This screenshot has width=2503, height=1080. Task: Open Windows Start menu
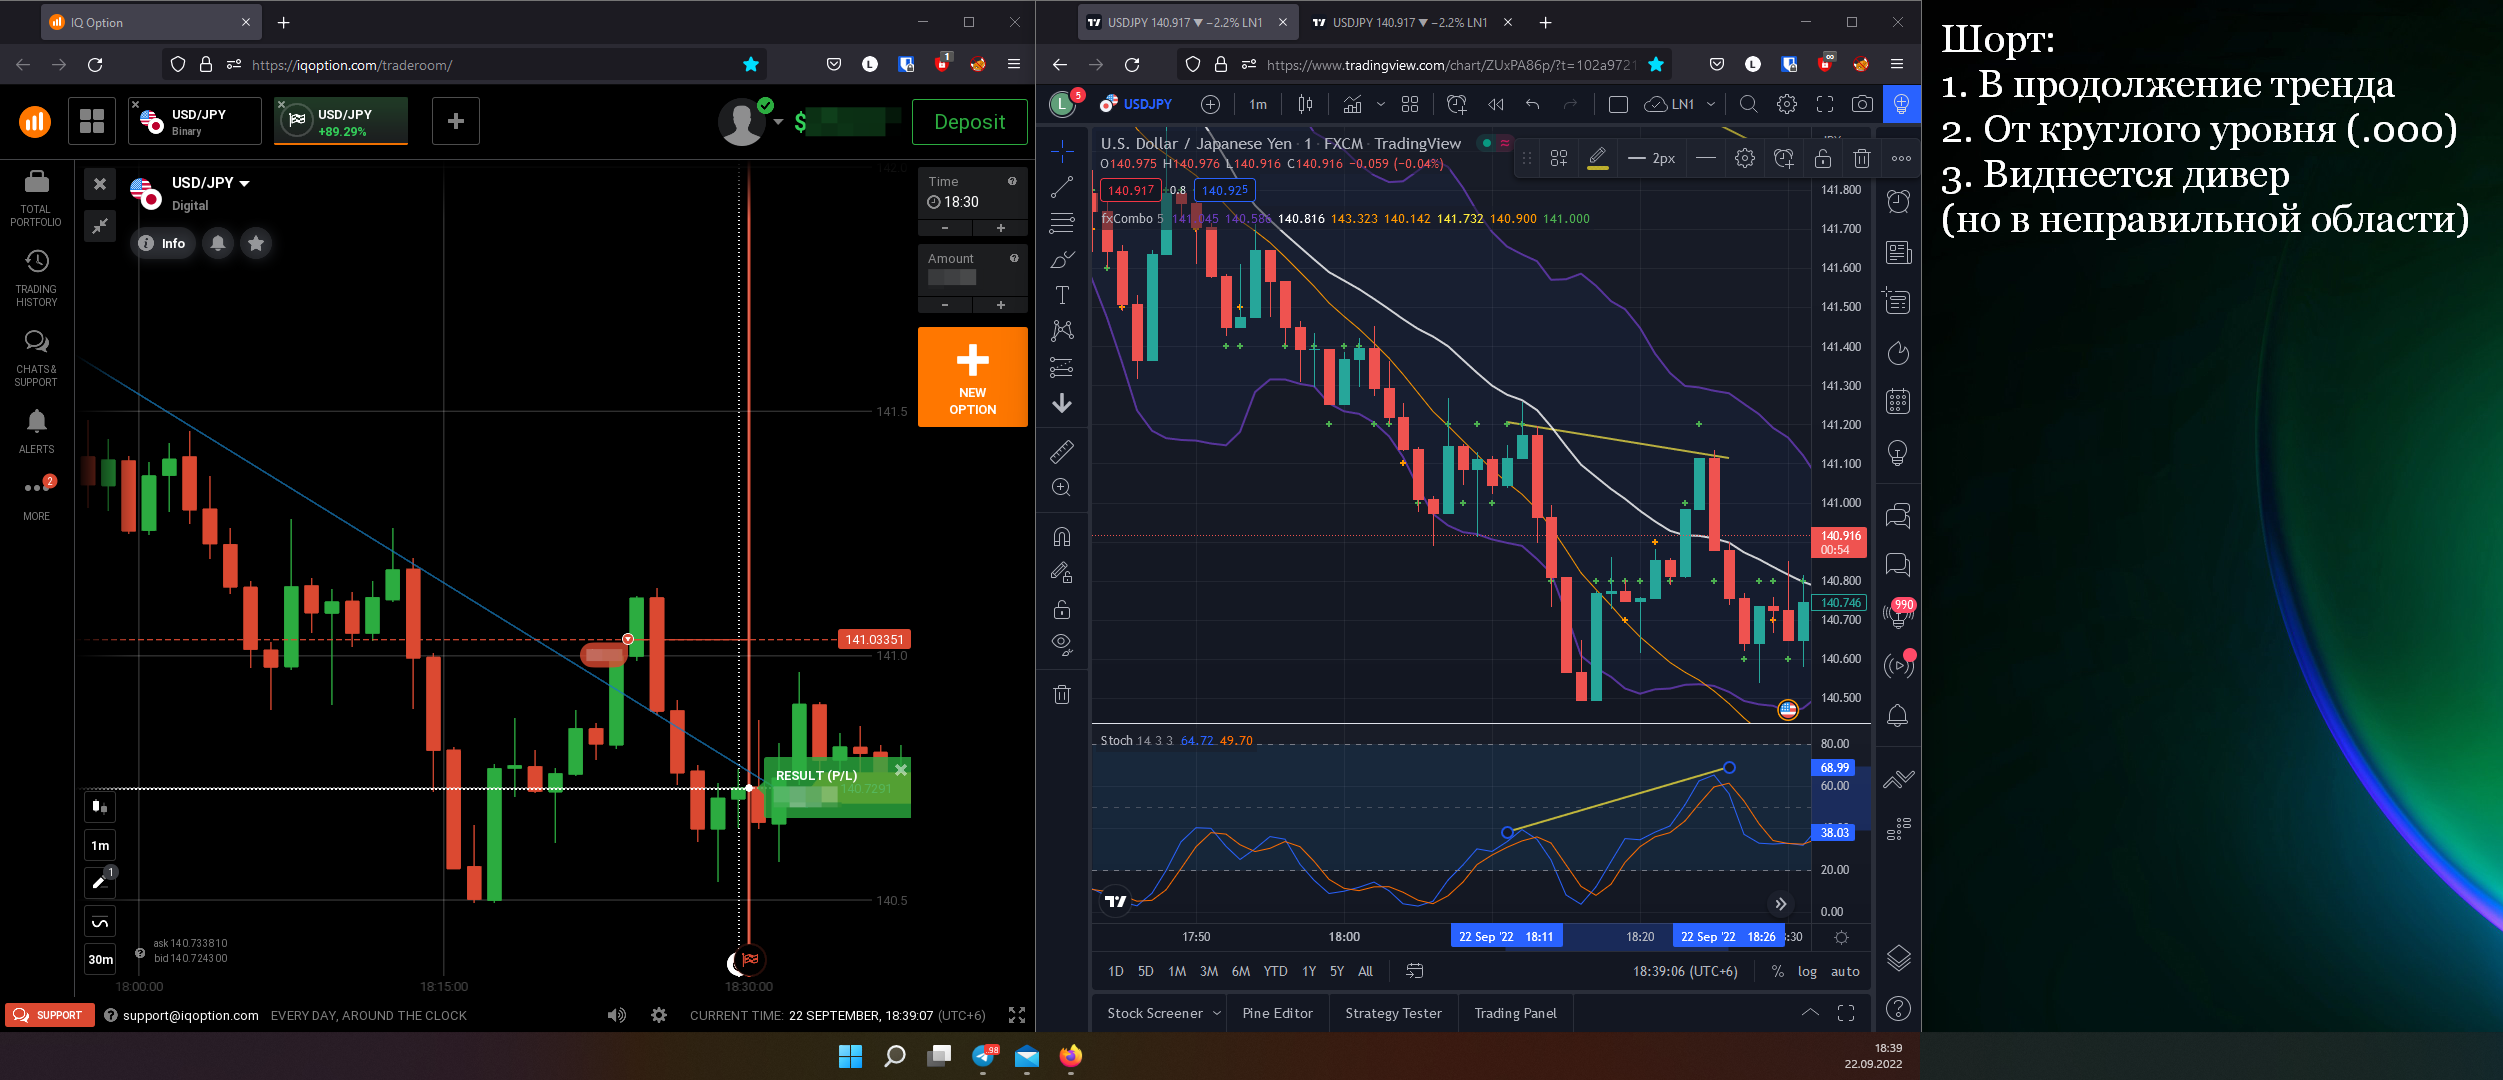(x=850, y=1056)
